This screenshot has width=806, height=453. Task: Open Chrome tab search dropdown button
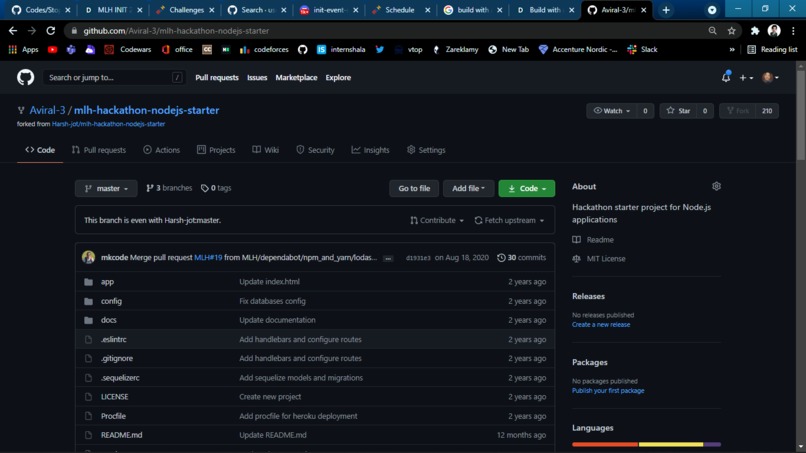pos(712,10)
